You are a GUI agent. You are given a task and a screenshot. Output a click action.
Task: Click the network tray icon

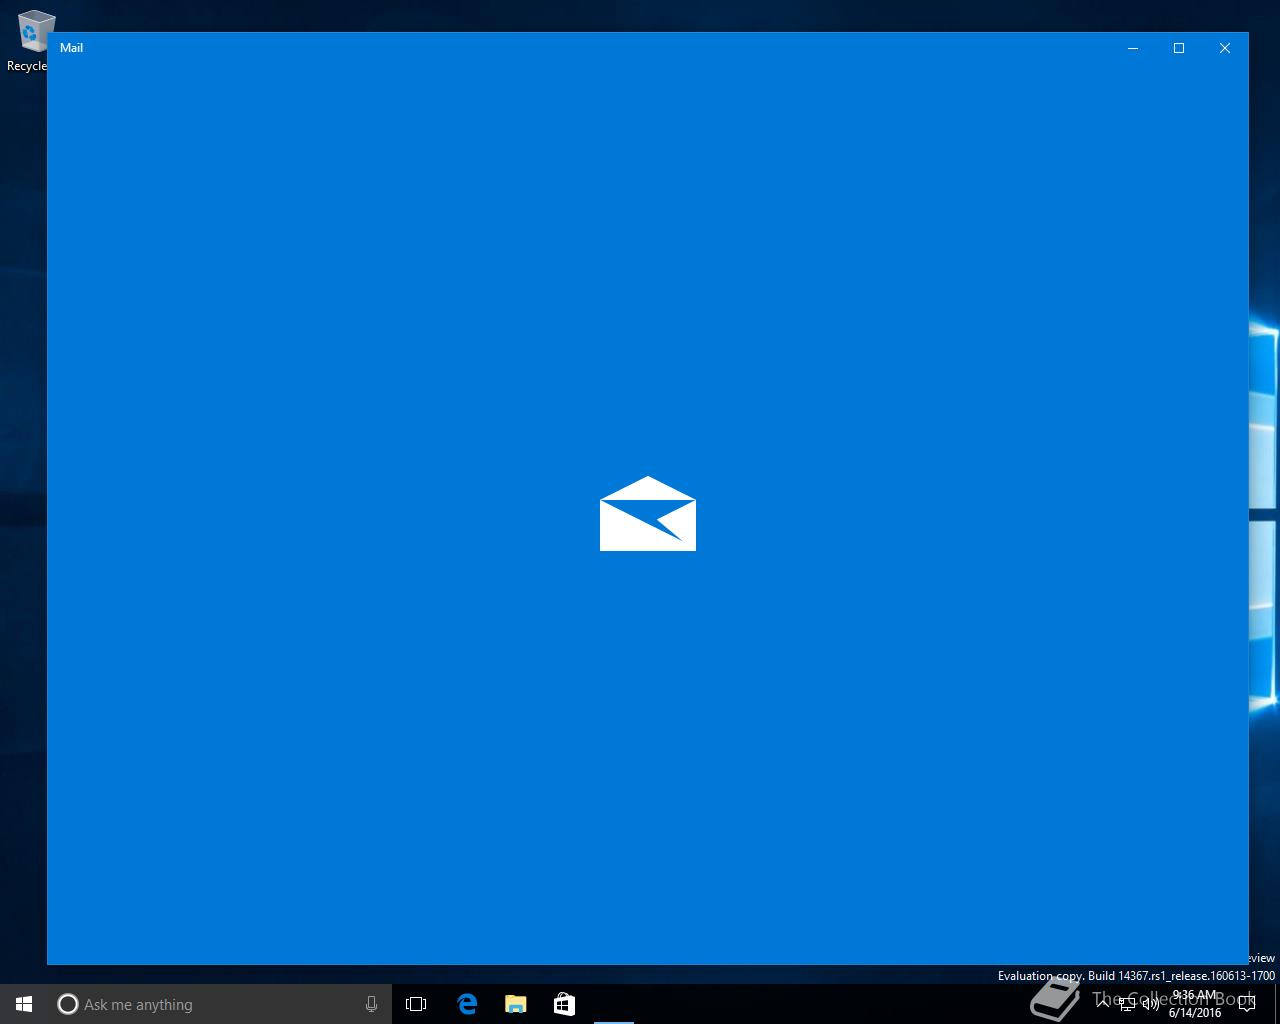1127,1004
